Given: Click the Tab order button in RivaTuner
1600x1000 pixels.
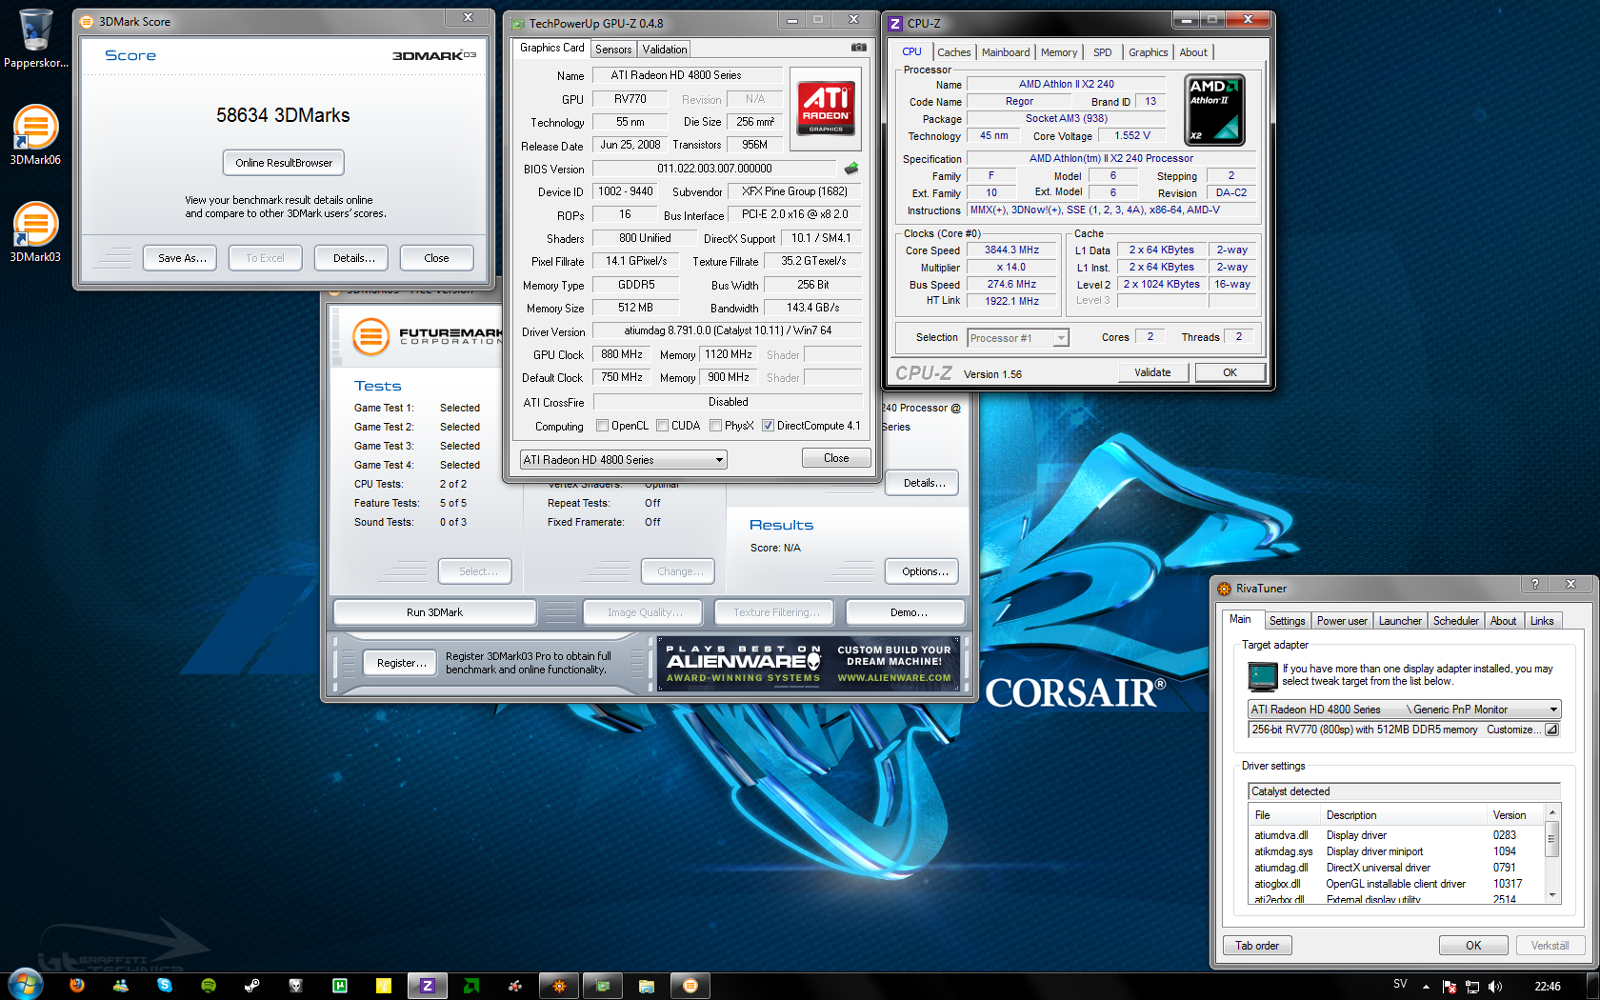Looking at the screenshot, I should (1257, 946).
